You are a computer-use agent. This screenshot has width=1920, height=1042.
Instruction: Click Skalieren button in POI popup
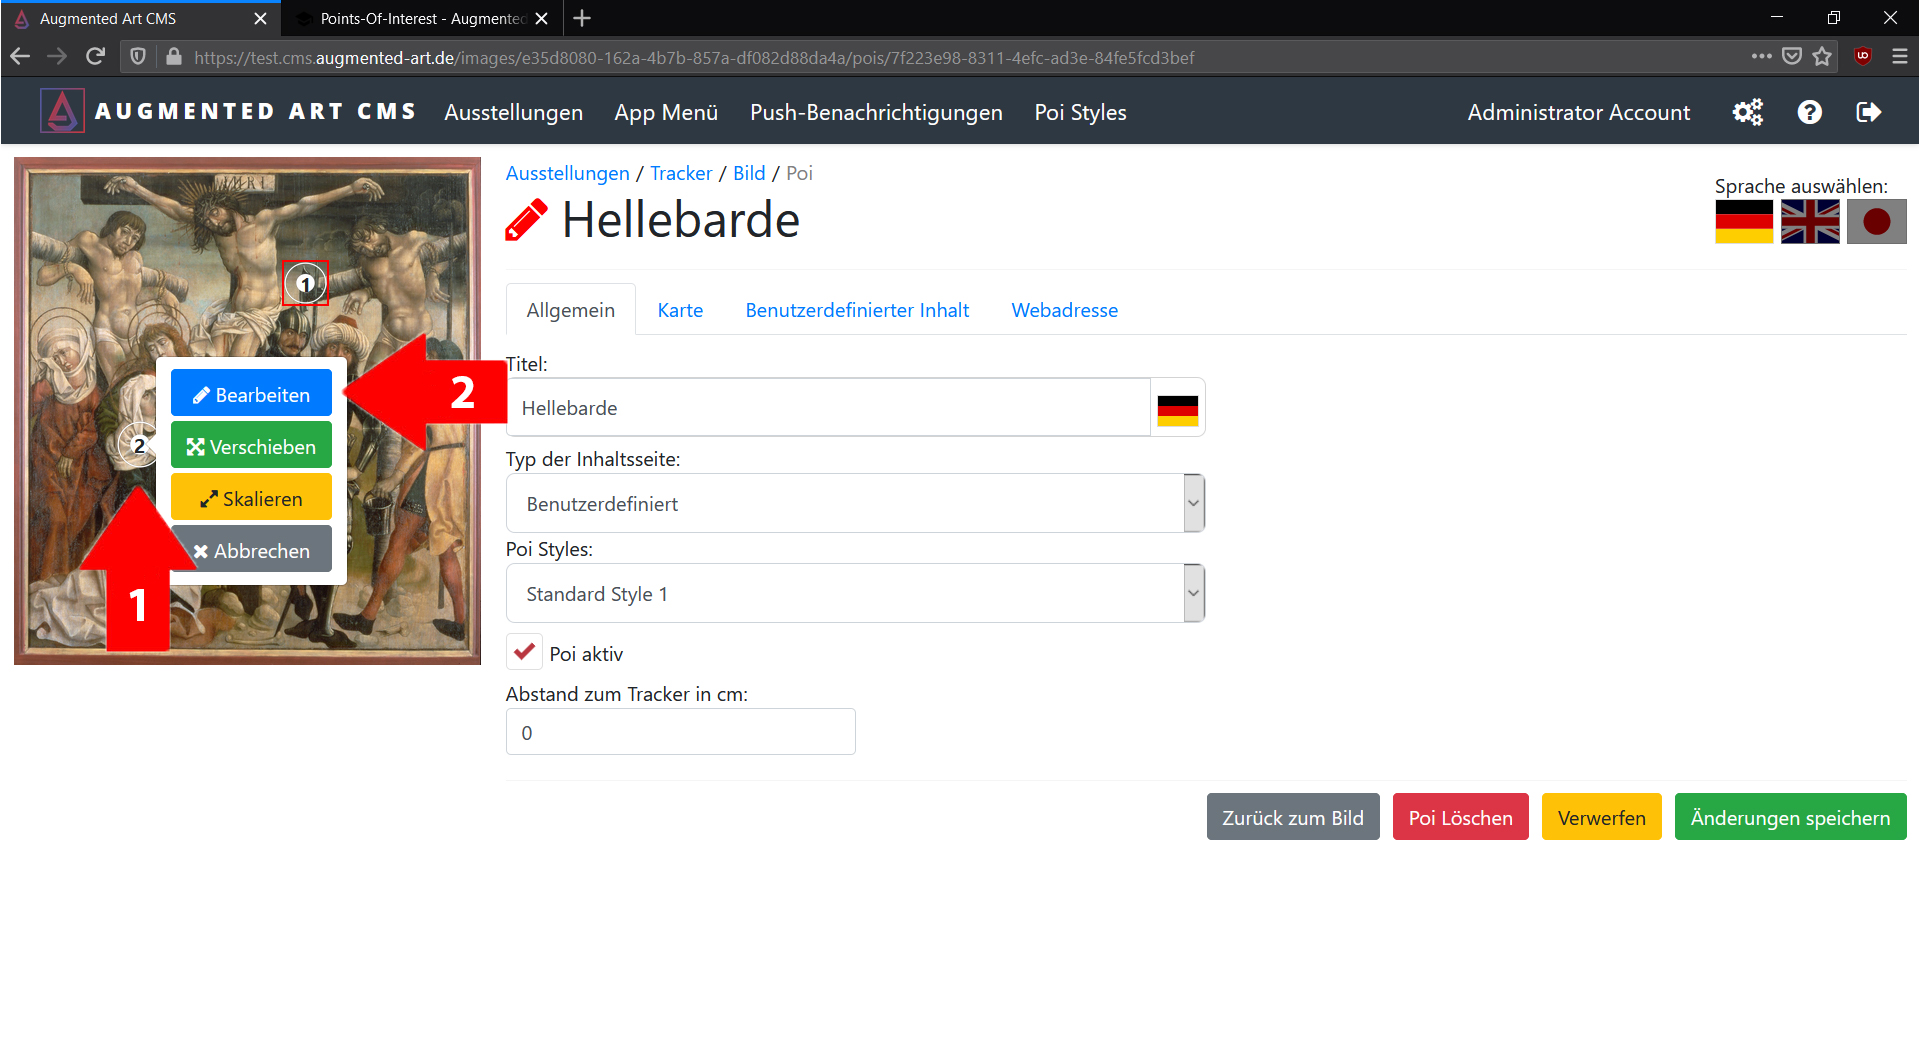click(251, 498)
